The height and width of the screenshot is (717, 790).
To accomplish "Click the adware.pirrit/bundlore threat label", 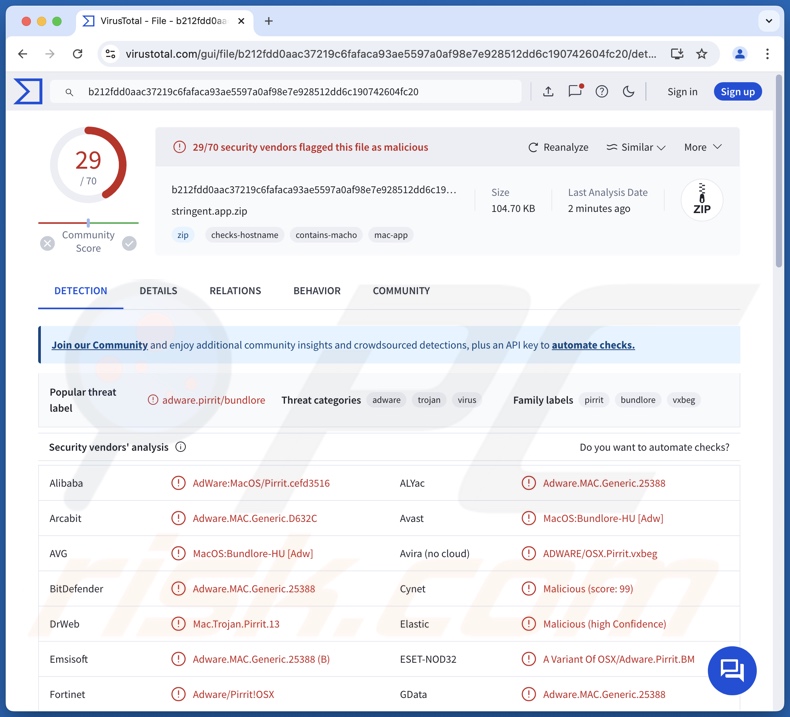I will pyautogui.click(x=214, y=400).
